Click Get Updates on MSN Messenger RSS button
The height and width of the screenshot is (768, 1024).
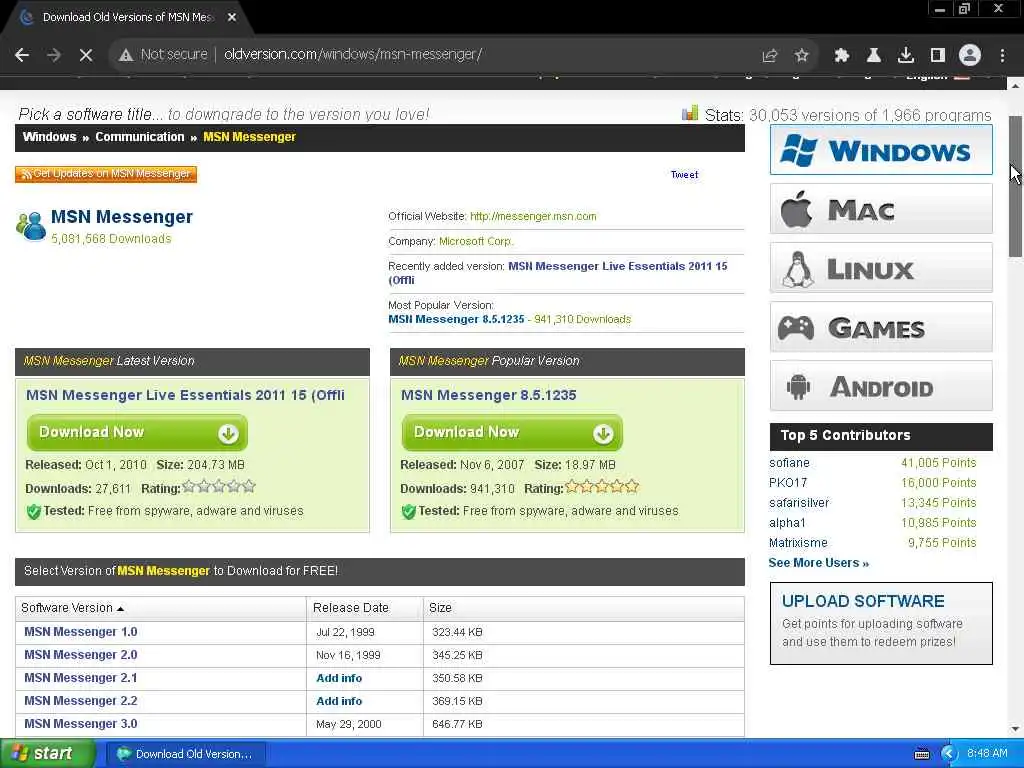coord(106,174)
